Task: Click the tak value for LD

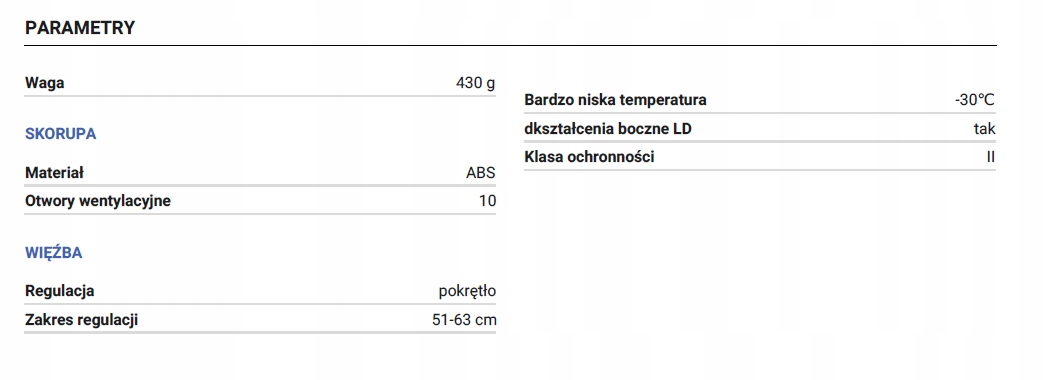Action: (x=985, y=129)
